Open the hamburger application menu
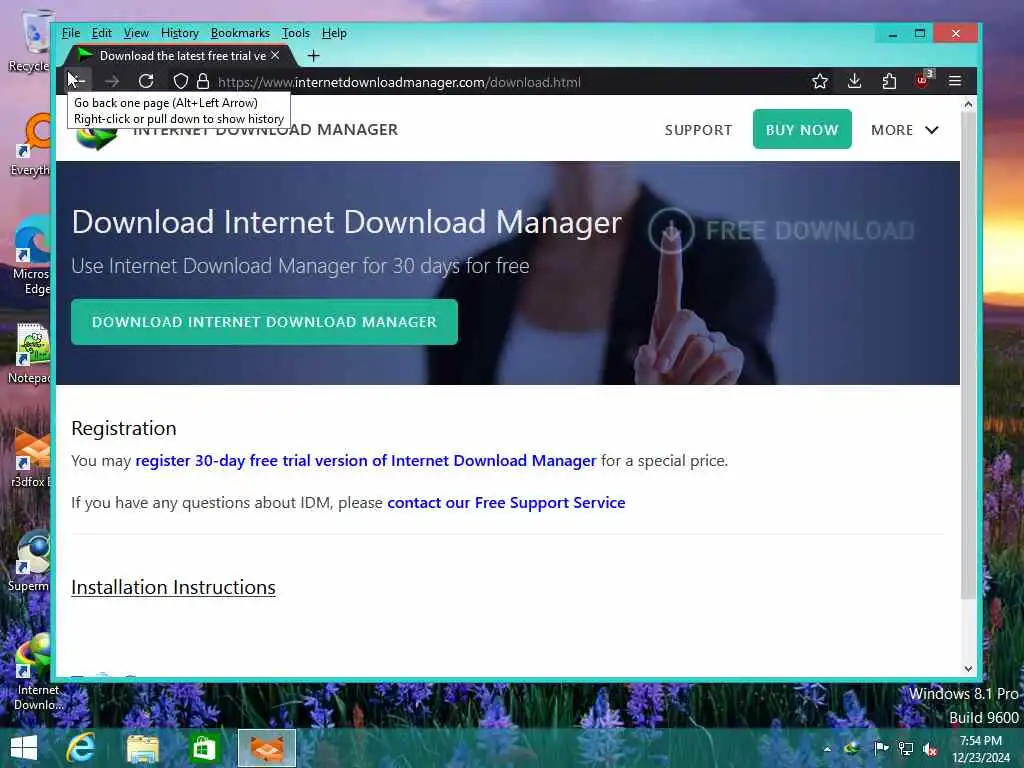 (x=955, y=81)
